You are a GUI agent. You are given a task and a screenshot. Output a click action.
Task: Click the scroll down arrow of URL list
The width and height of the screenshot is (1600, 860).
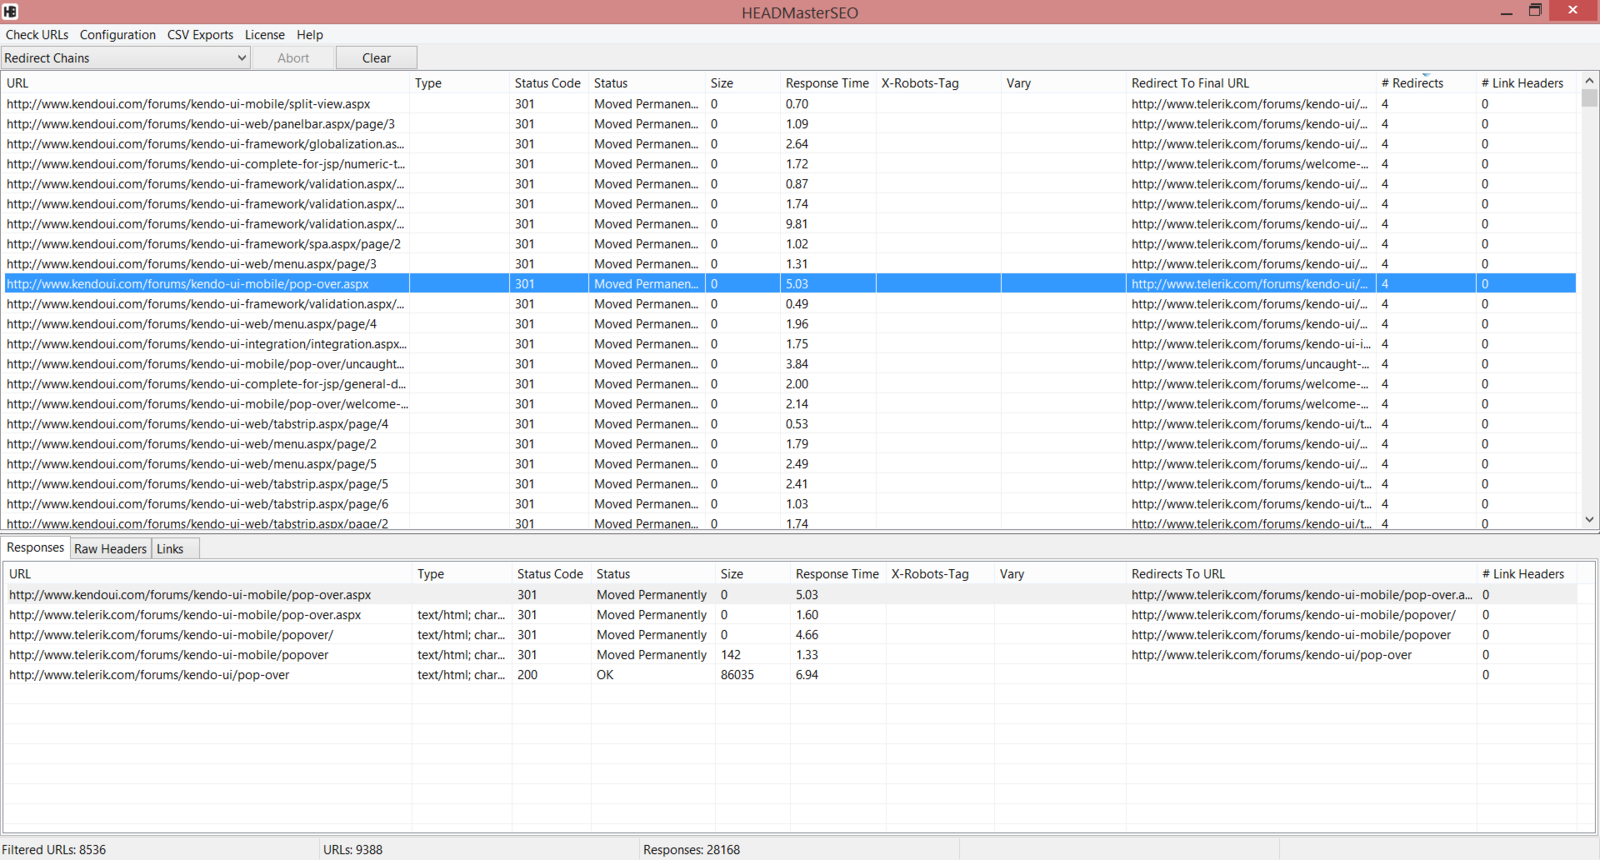point(1589,520)
